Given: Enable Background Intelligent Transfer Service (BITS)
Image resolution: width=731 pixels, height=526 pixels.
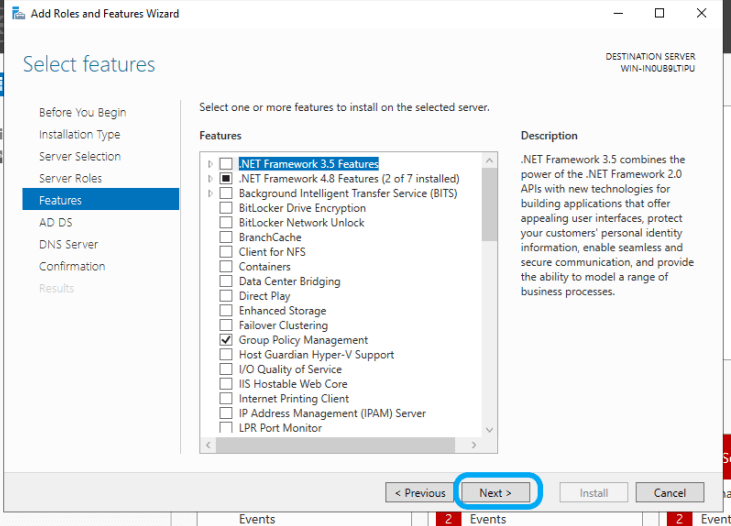Looking at the screenshot, I should (x=226, y=193).
